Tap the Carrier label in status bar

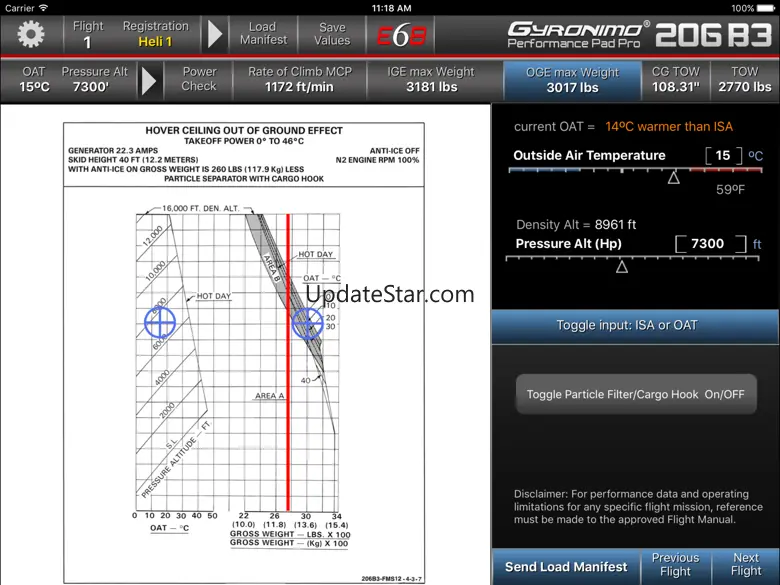pos(20,8)
